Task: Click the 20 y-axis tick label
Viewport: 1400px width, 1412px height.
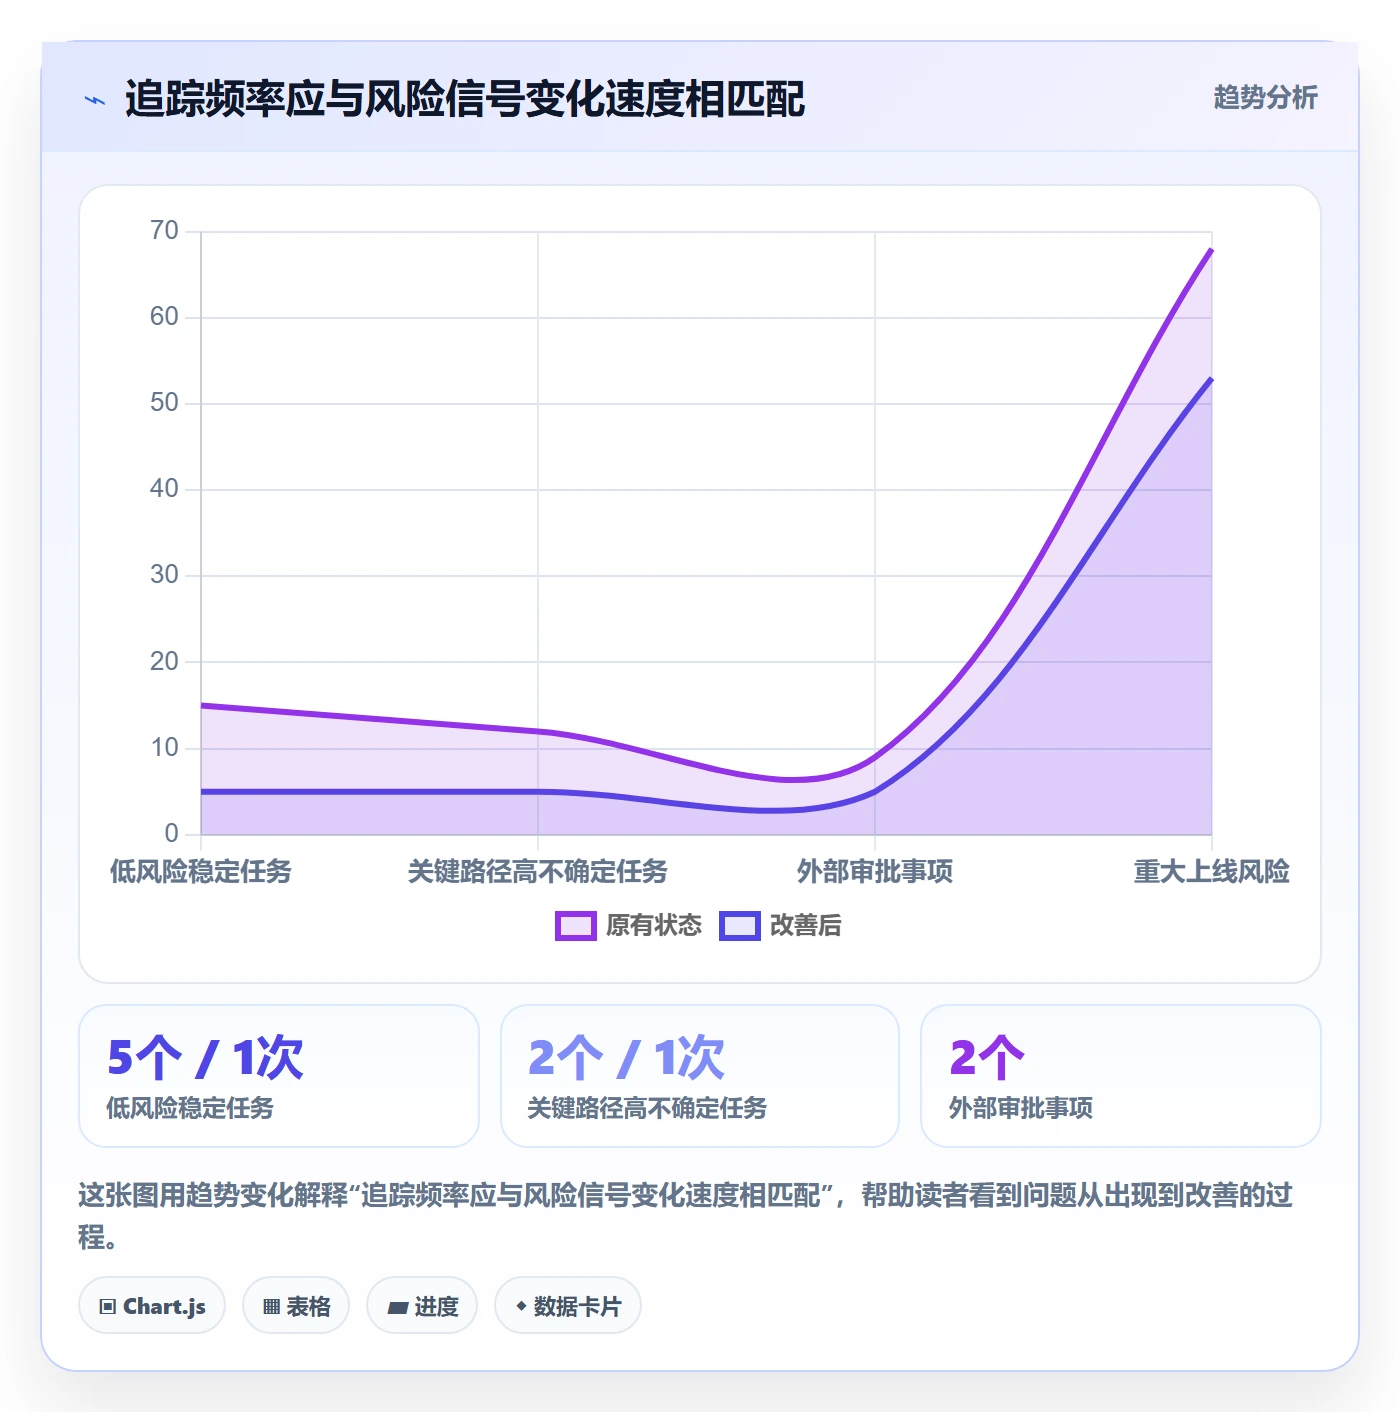Action: [x=164, y=662]
